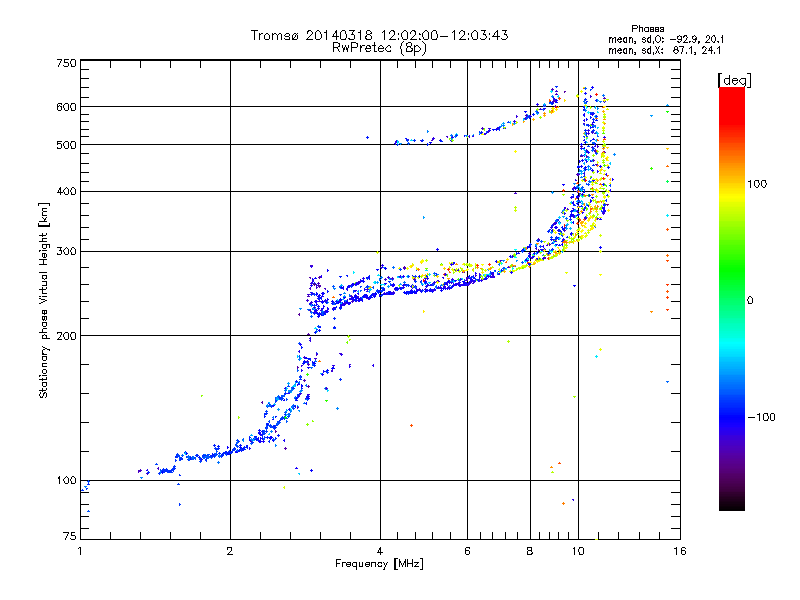Click the x-axis '8' MHz tick label
The image size is (800, 600).
(x=530, y=551)
